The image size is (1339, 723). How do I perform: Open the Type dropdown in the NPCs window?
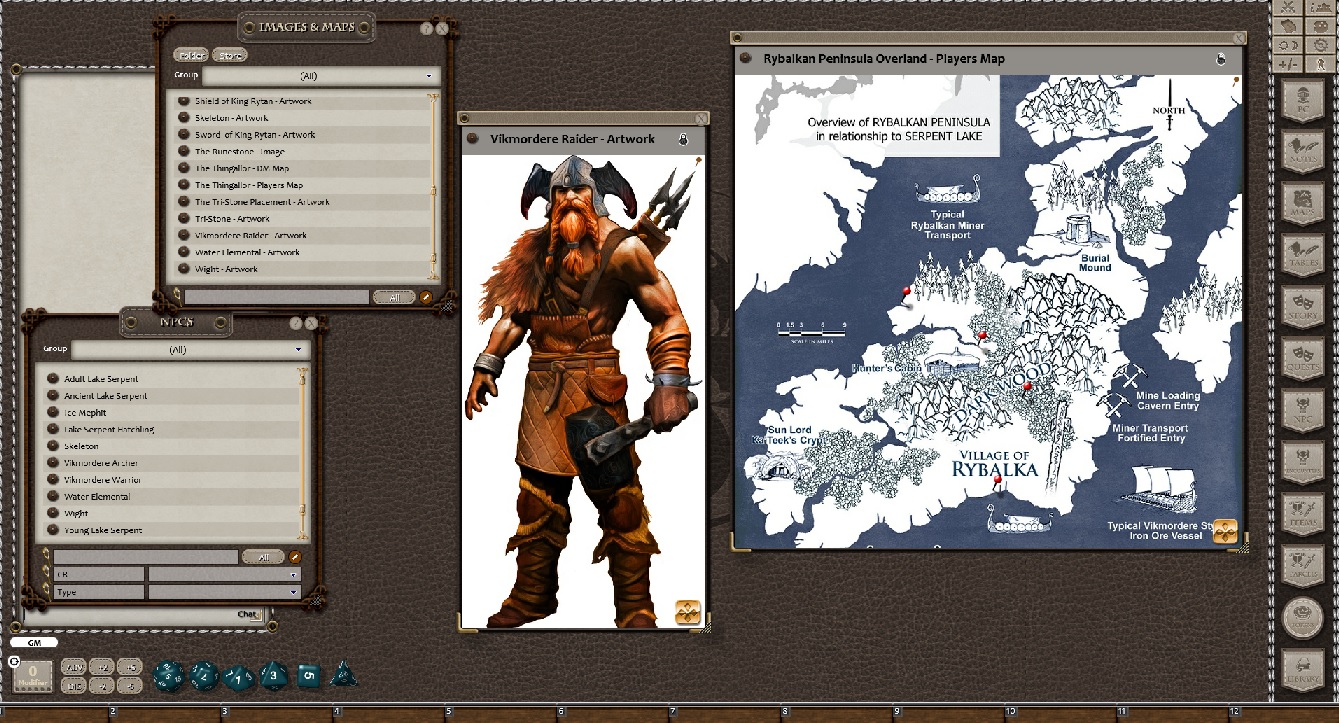pos(225,591)
